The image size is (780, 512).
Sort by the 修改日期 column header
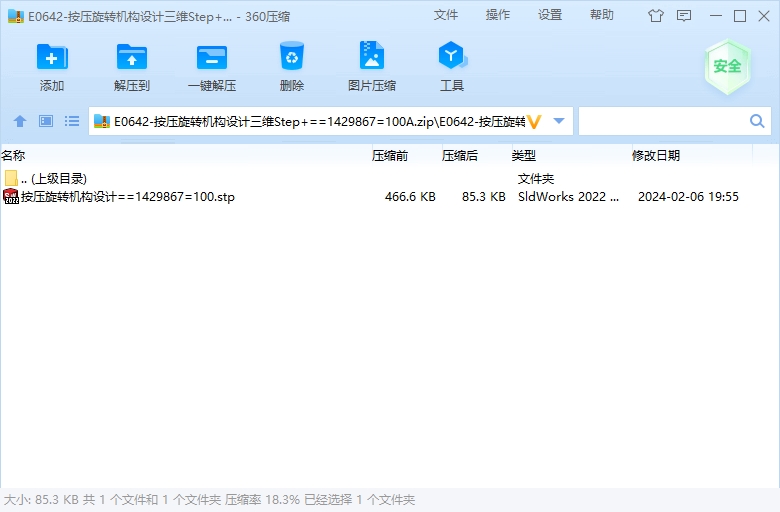[656, 156]
